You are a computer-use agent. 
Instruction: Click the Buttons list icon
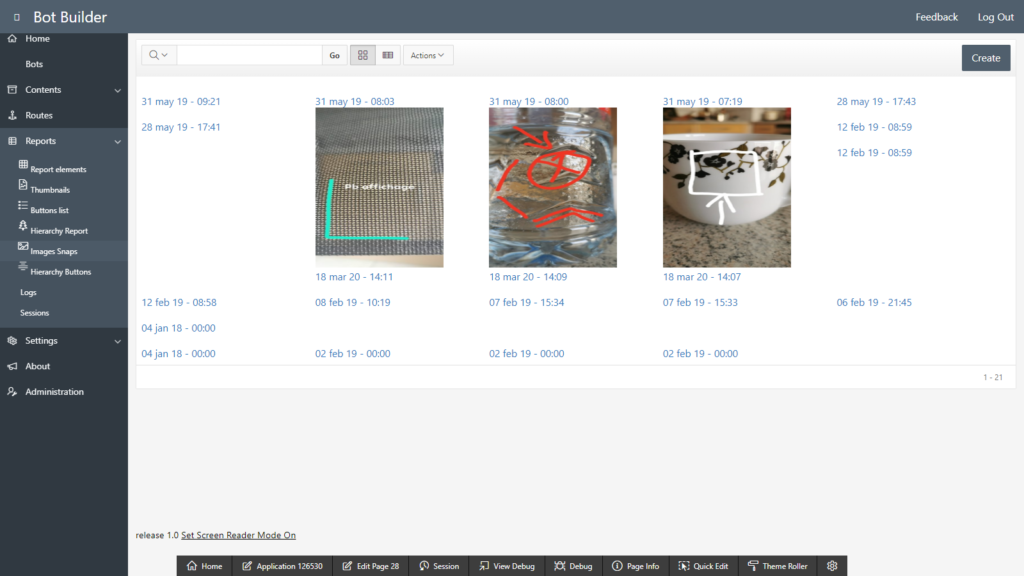click(x=23, y=206)
